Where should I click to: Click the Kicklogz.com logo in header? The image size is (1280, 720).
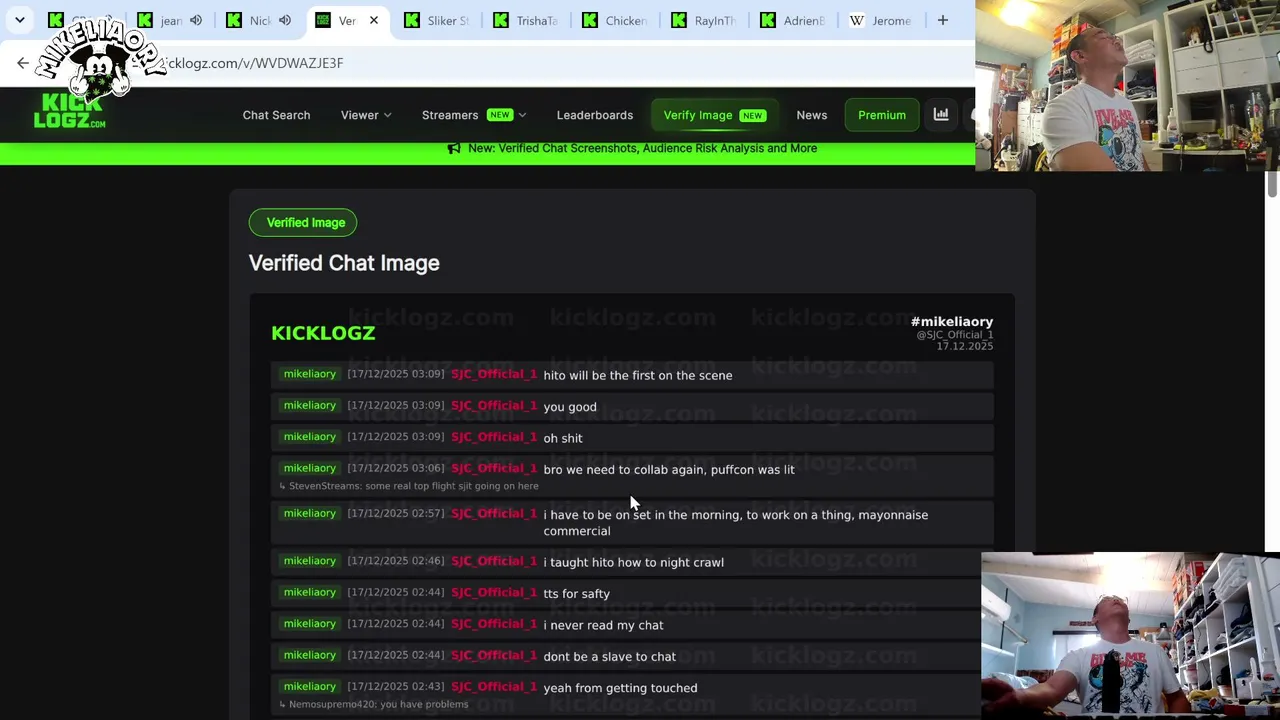[x=69, y=112]
